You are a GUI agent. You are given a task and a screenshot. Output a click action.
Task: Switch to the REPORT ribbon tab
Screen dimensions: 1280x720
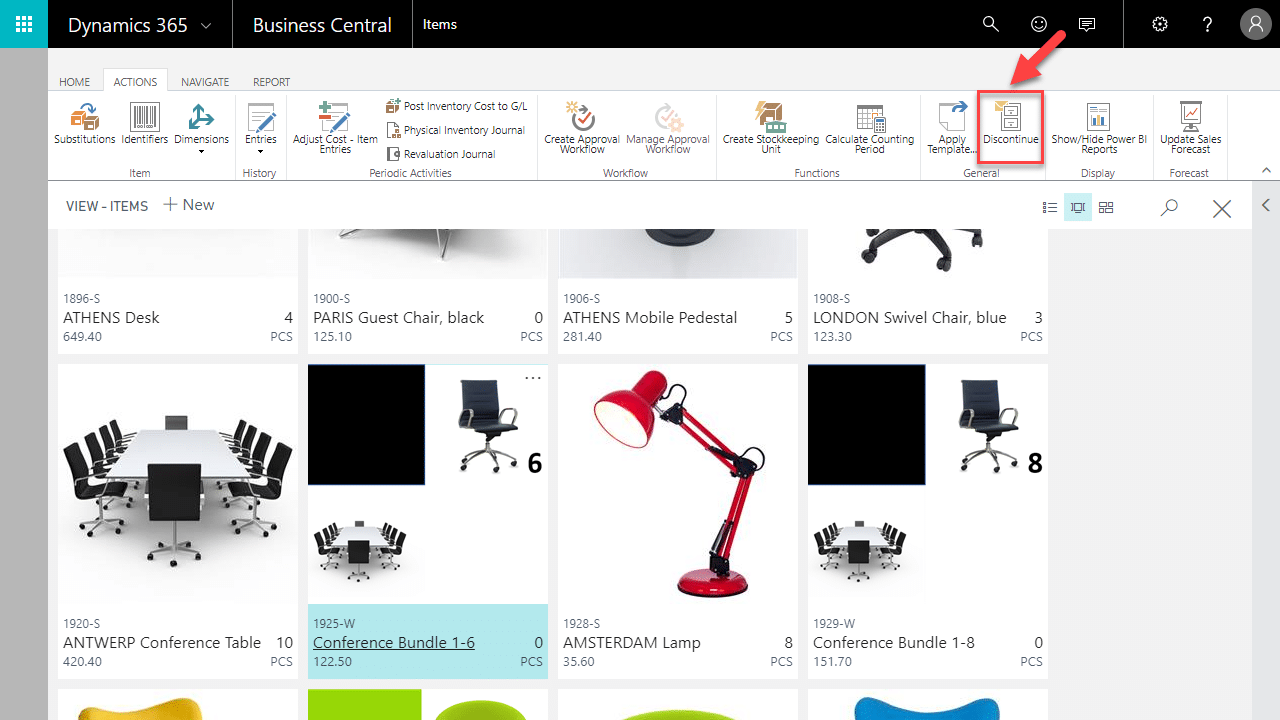coord(271,82)
